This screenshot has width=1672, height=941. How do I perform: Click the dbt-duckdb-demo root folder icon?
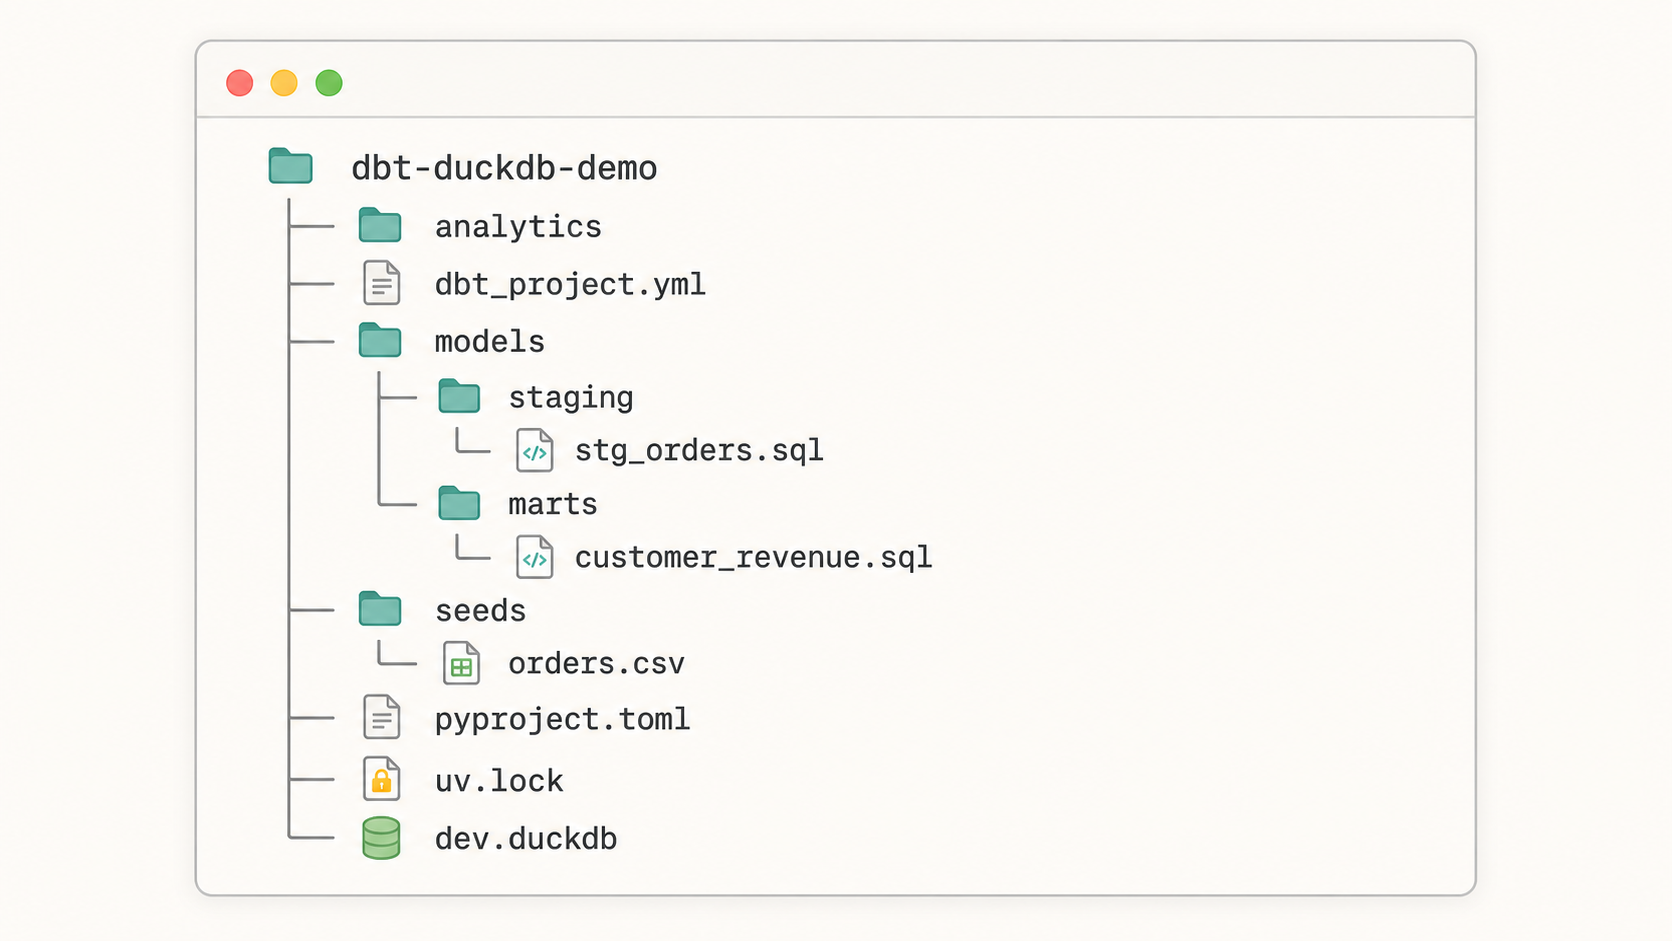tap(290, 166)
